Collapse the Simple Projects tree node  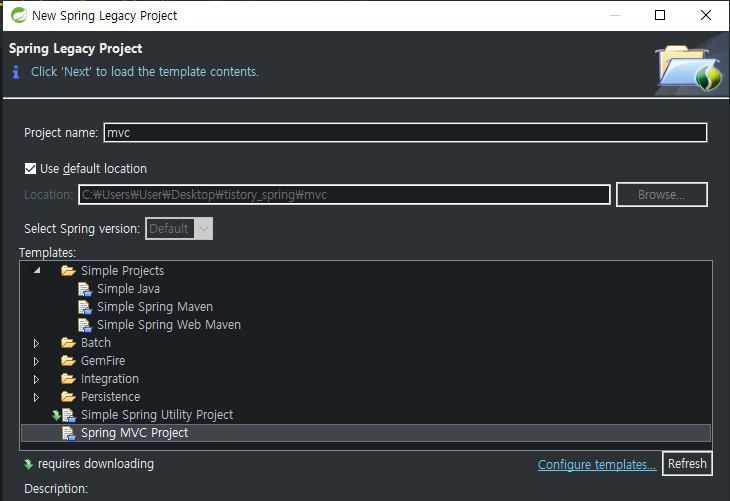pos(37,271)
